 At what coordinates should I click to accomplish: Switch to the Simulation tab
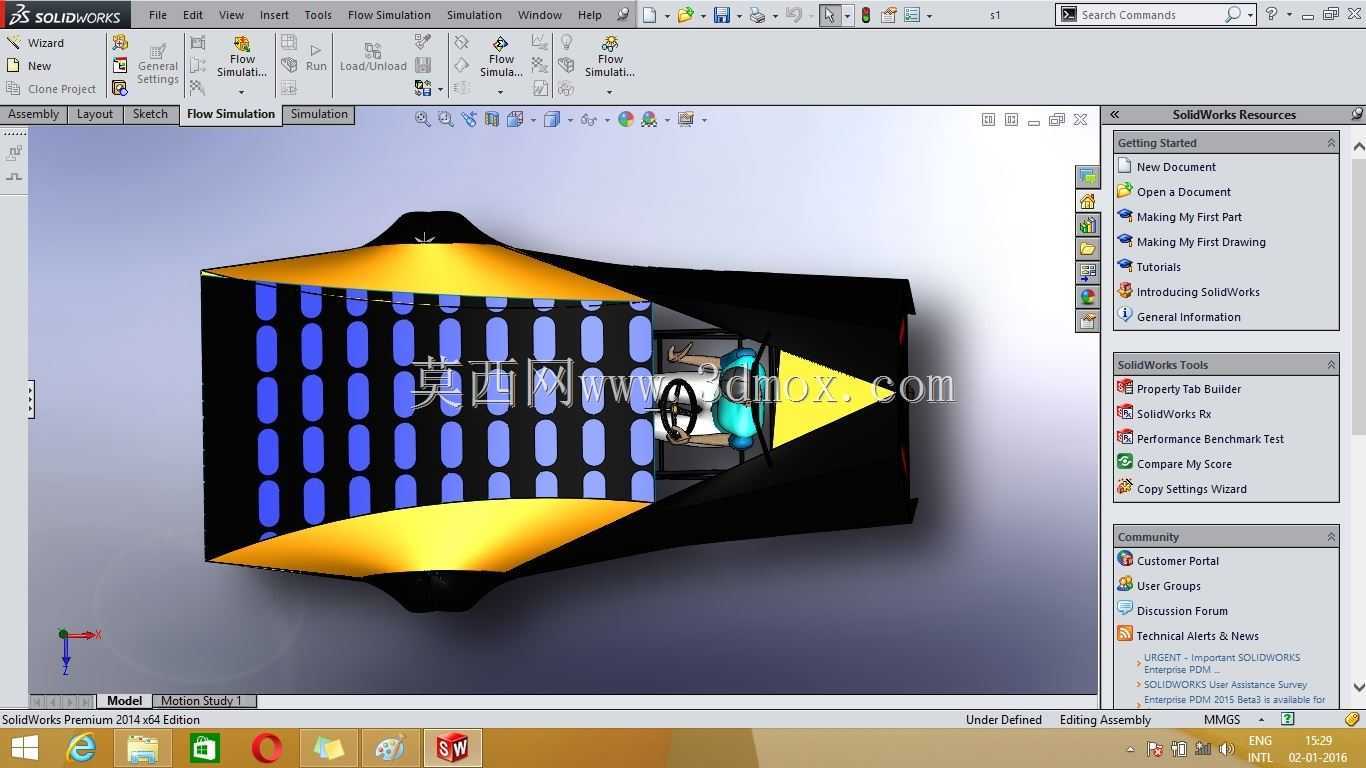(x=319, y=114)
